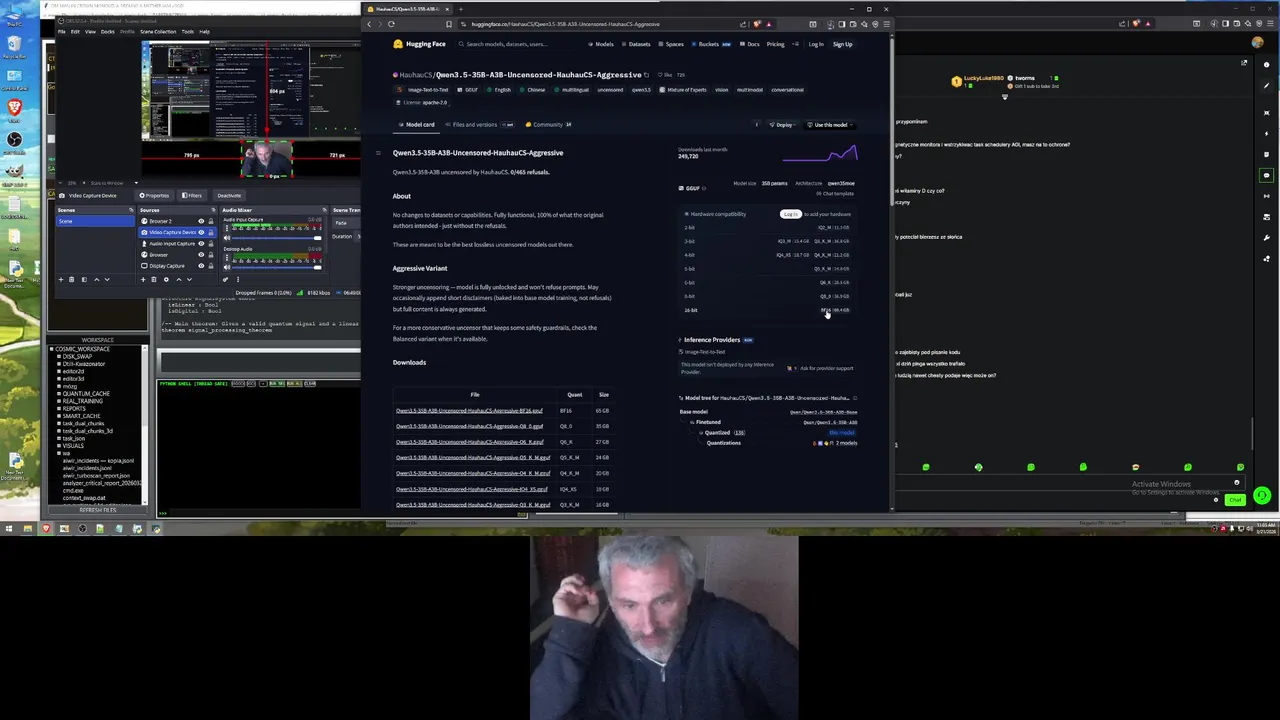The image size is (1280, 720).
Task: Go back in the browser
Action: click(369, 24)
